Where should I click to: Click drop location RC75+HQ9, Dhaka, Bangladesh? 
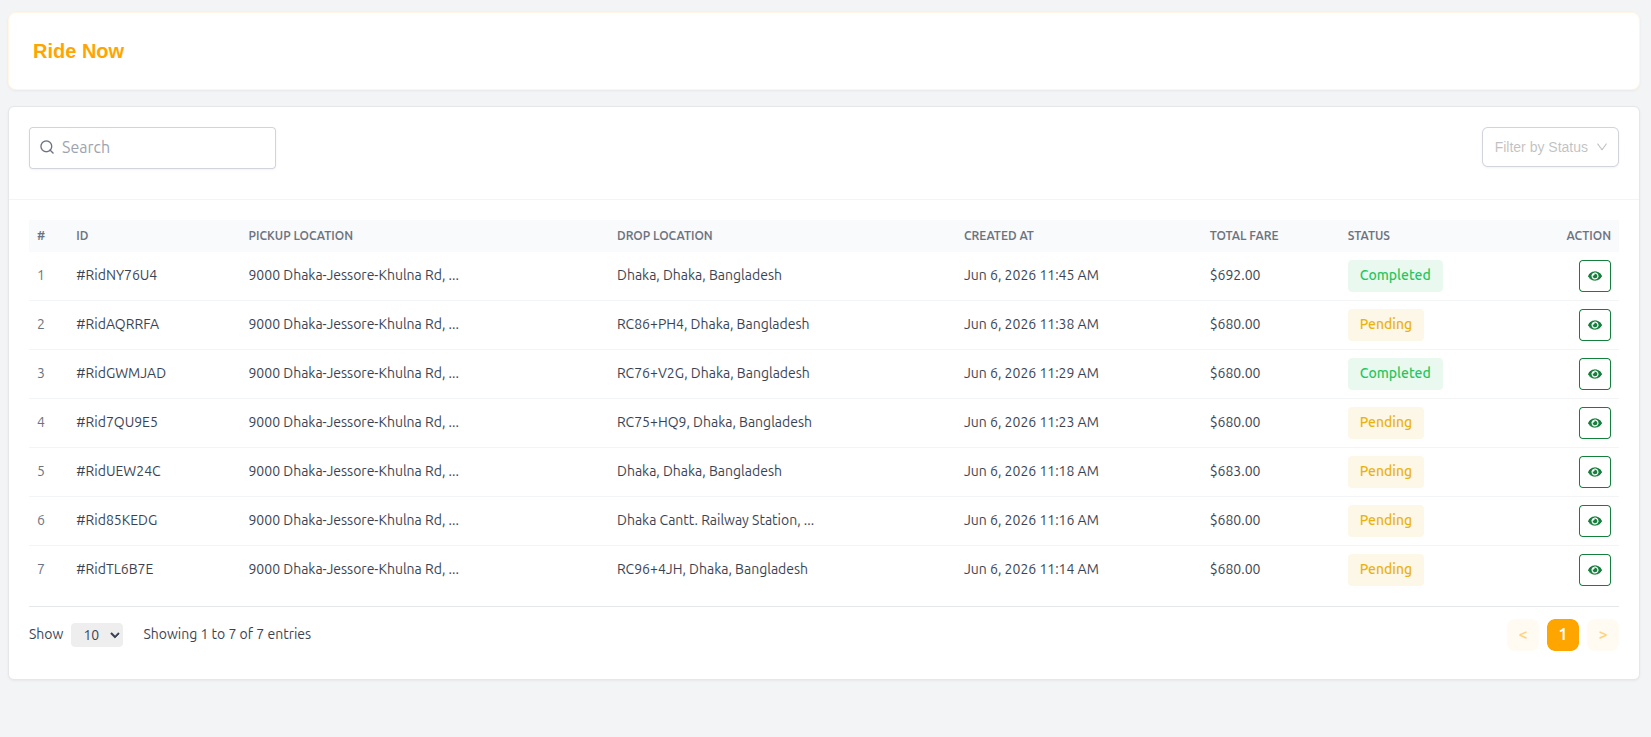click(x=714, y=422)
